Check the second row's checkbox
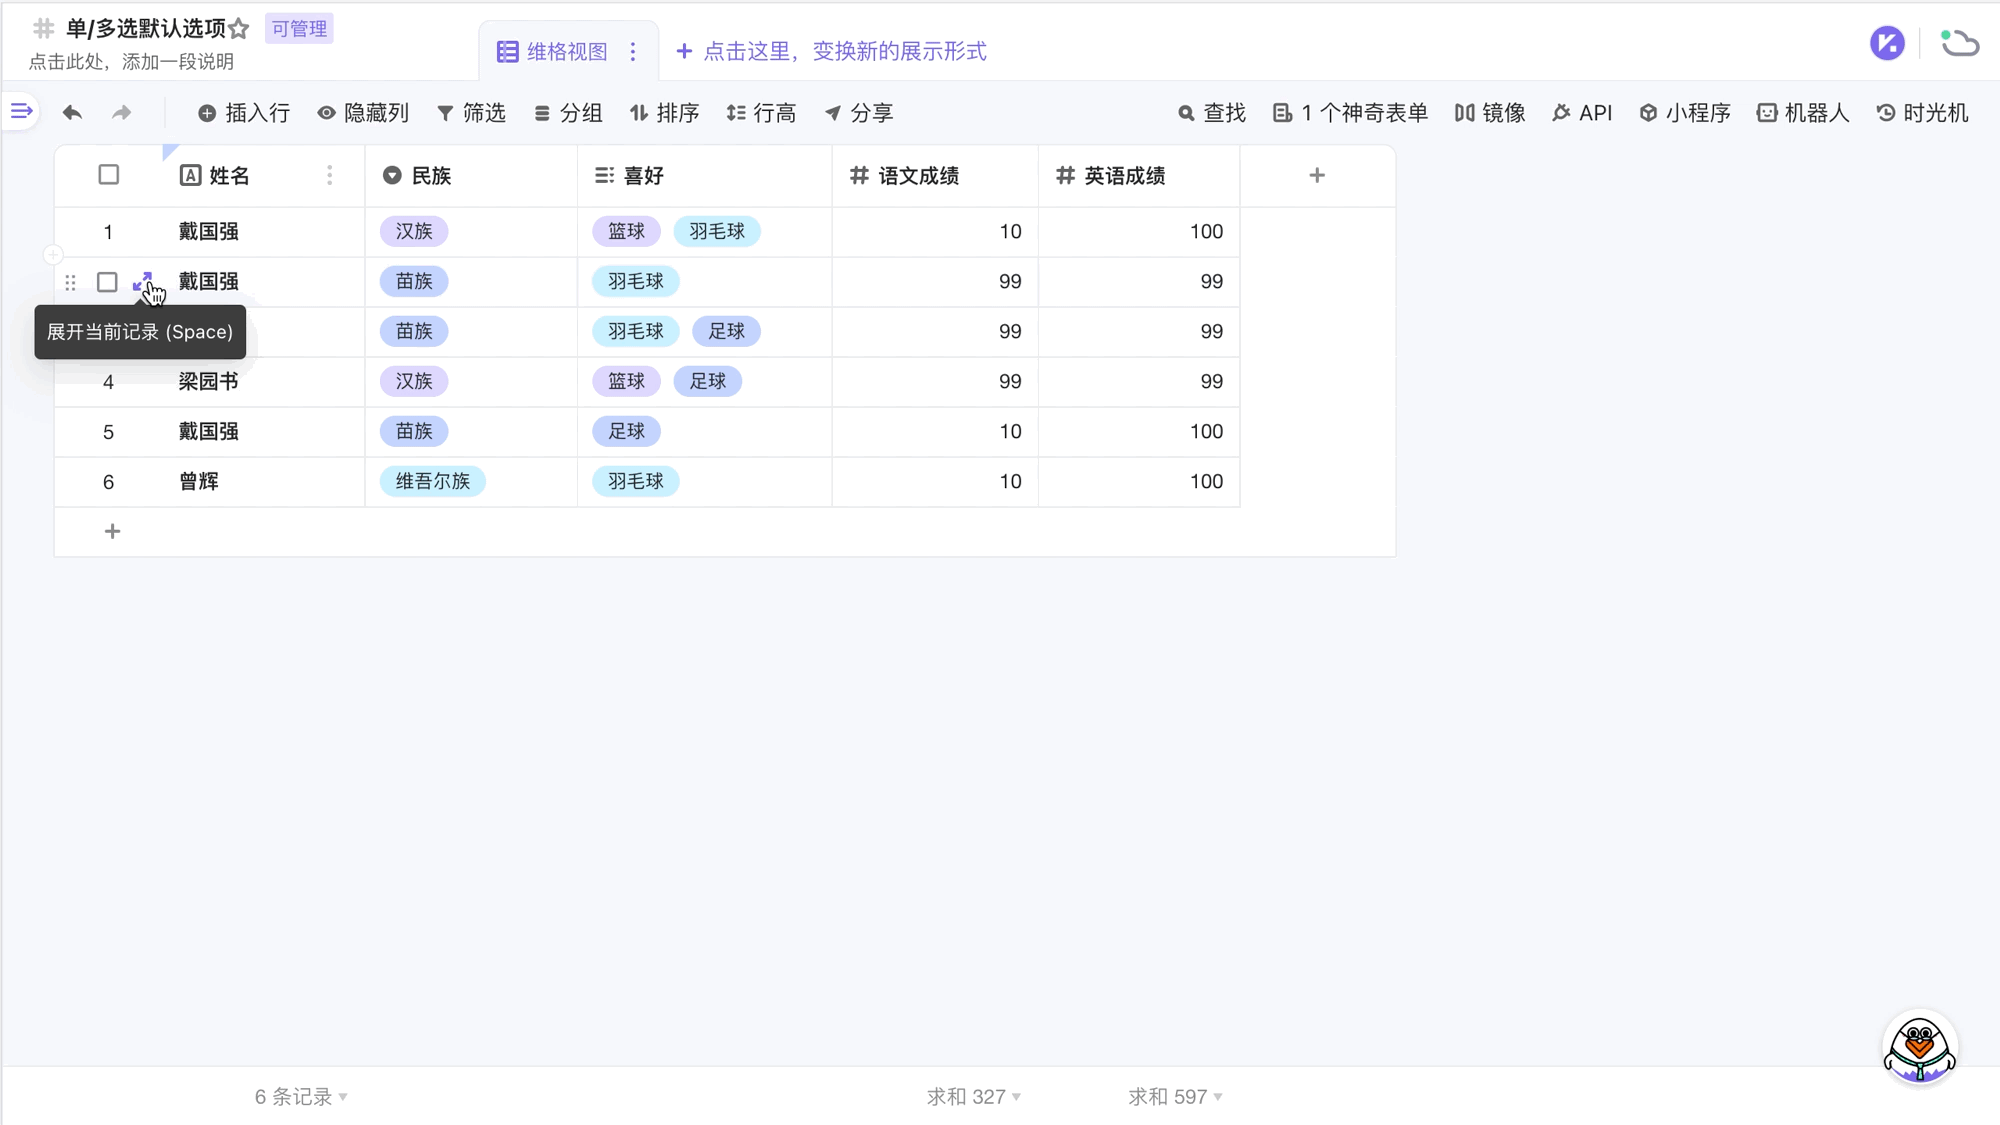 coord(107,282)
